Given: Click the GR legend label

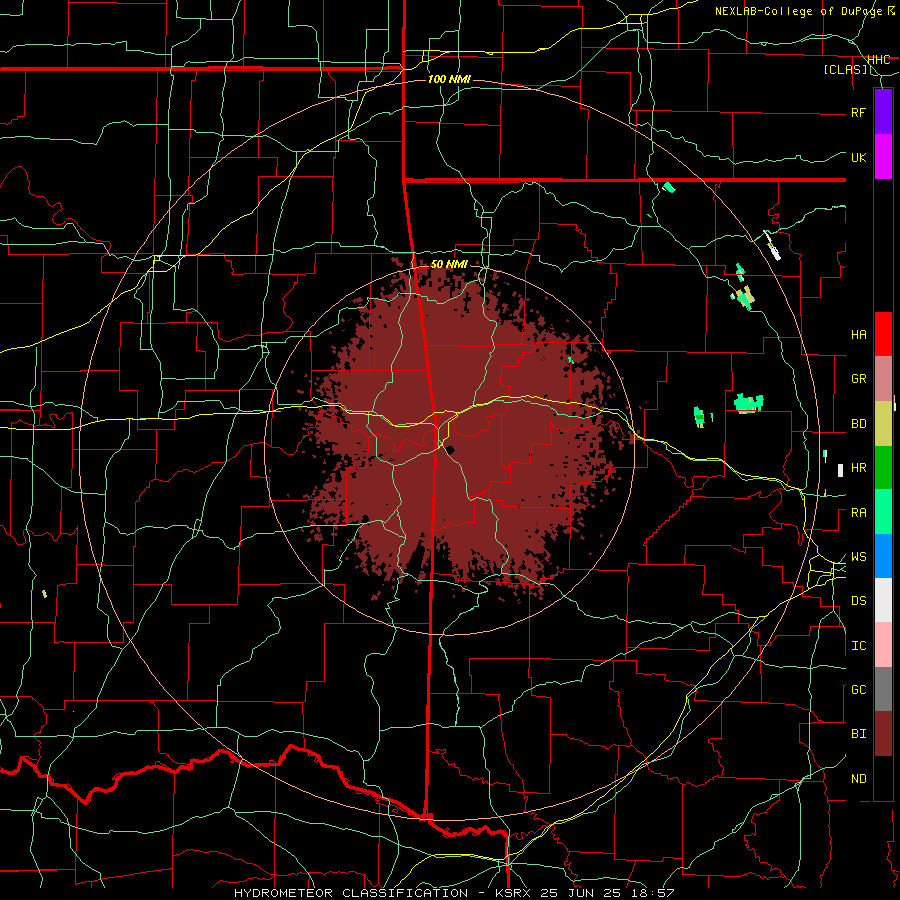Looking at the screenshot, I should coord(858,379).
